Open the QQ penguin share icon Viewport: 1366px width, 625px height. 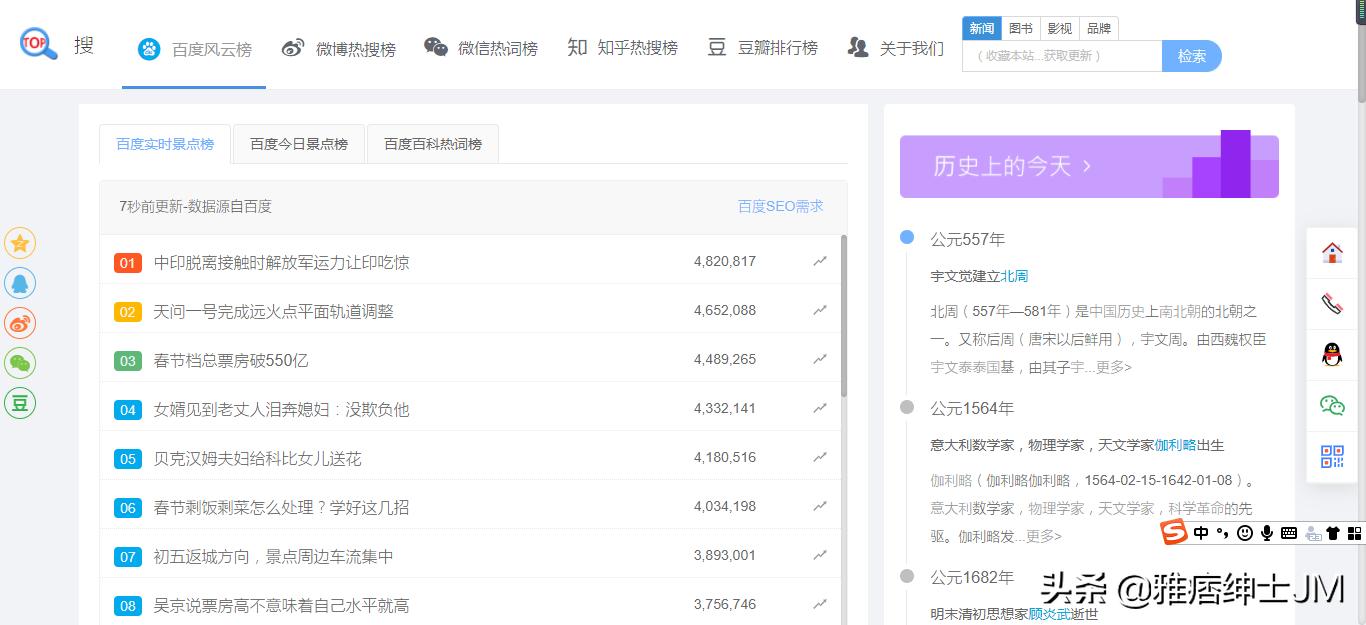[1332, 355]
